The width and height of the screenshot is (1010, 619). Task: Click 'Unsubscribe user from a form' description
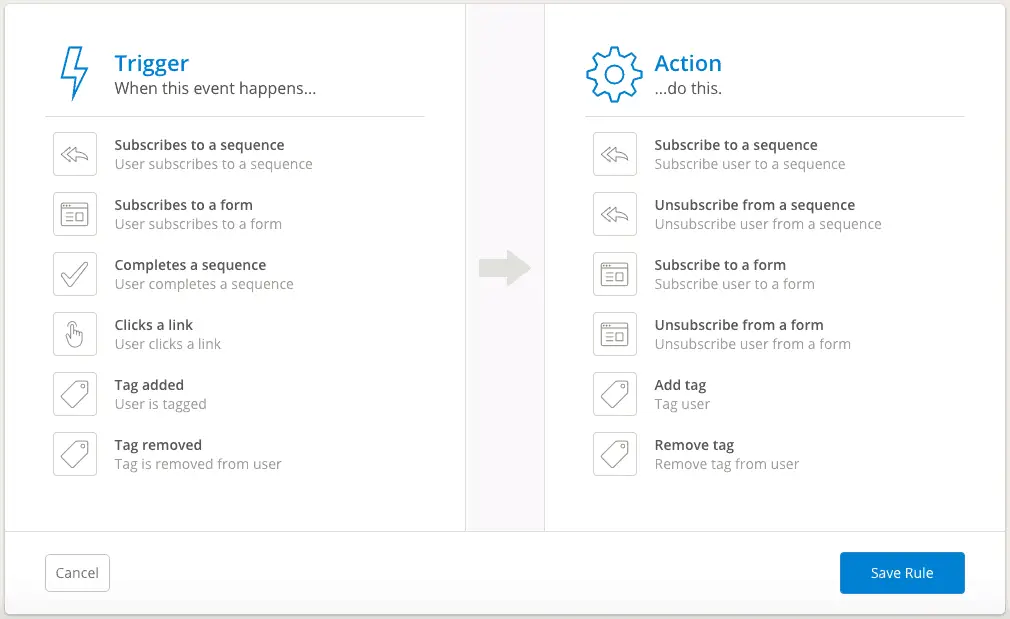752,344
